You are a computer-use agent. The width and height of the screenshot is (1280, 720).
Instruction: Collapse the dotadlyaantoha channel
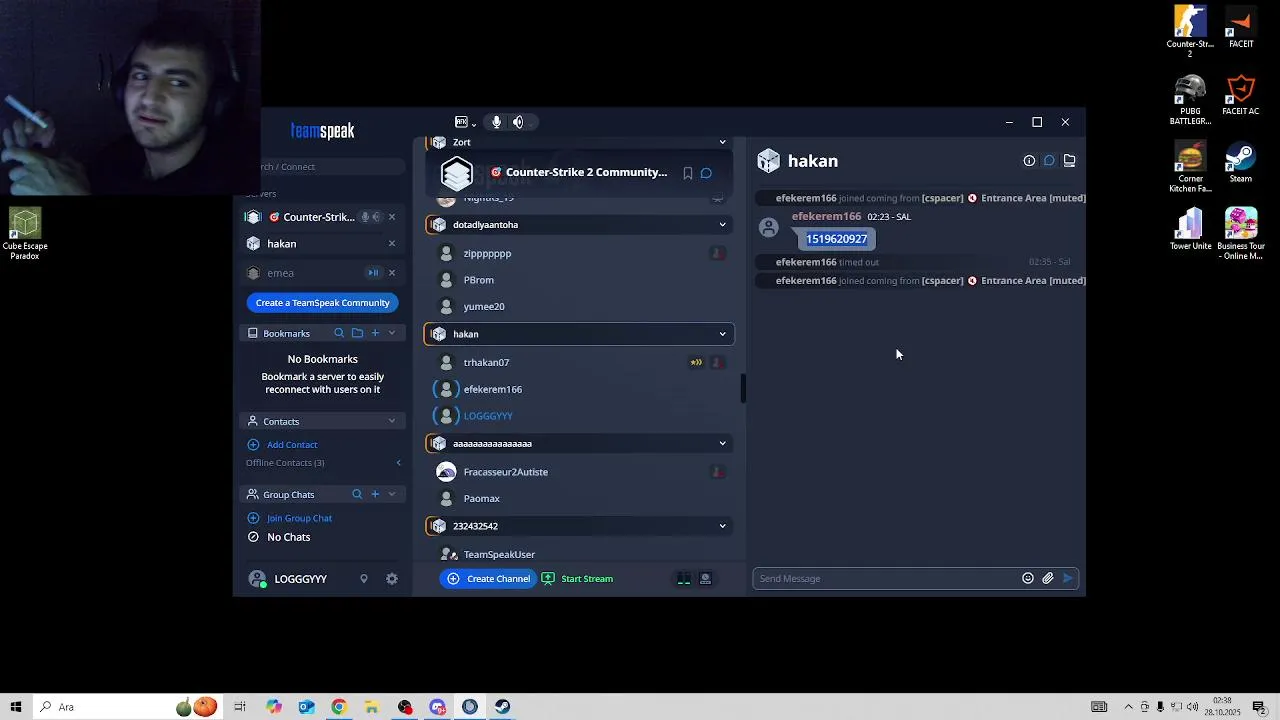pos(722,225)
